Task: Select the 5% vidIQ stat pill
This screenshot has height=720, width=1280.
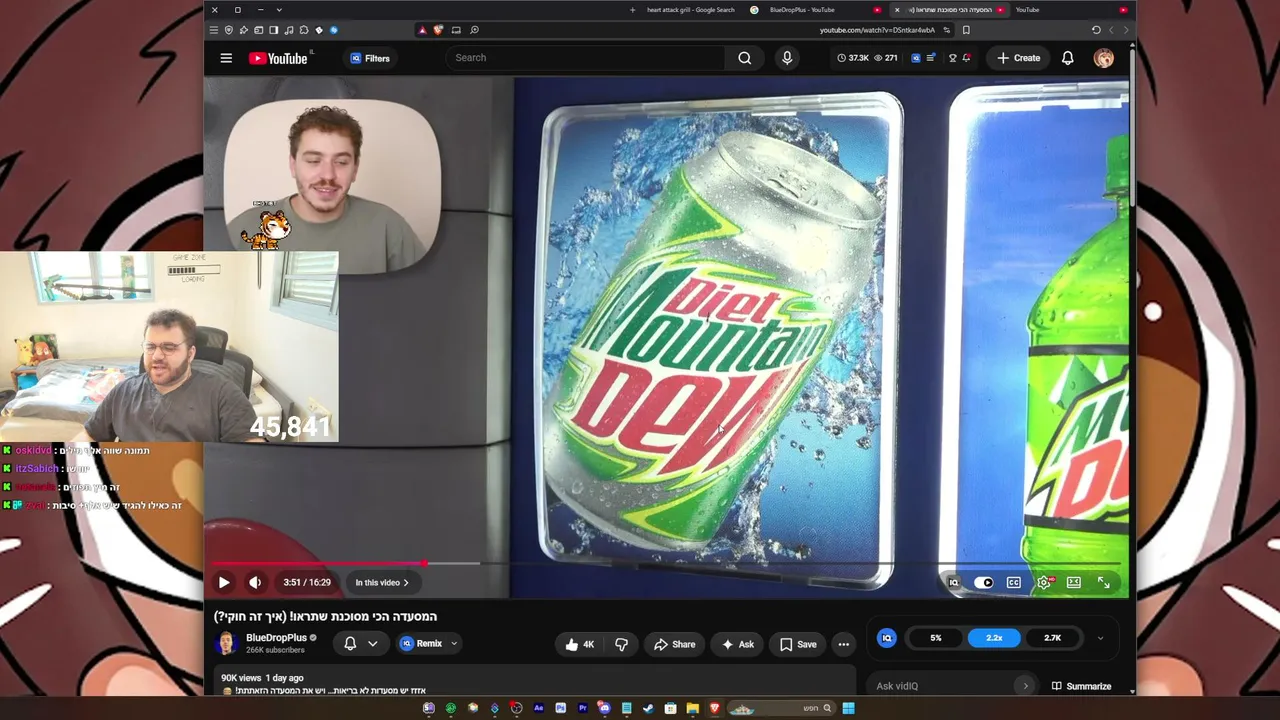Action: [x=936, y=638]
